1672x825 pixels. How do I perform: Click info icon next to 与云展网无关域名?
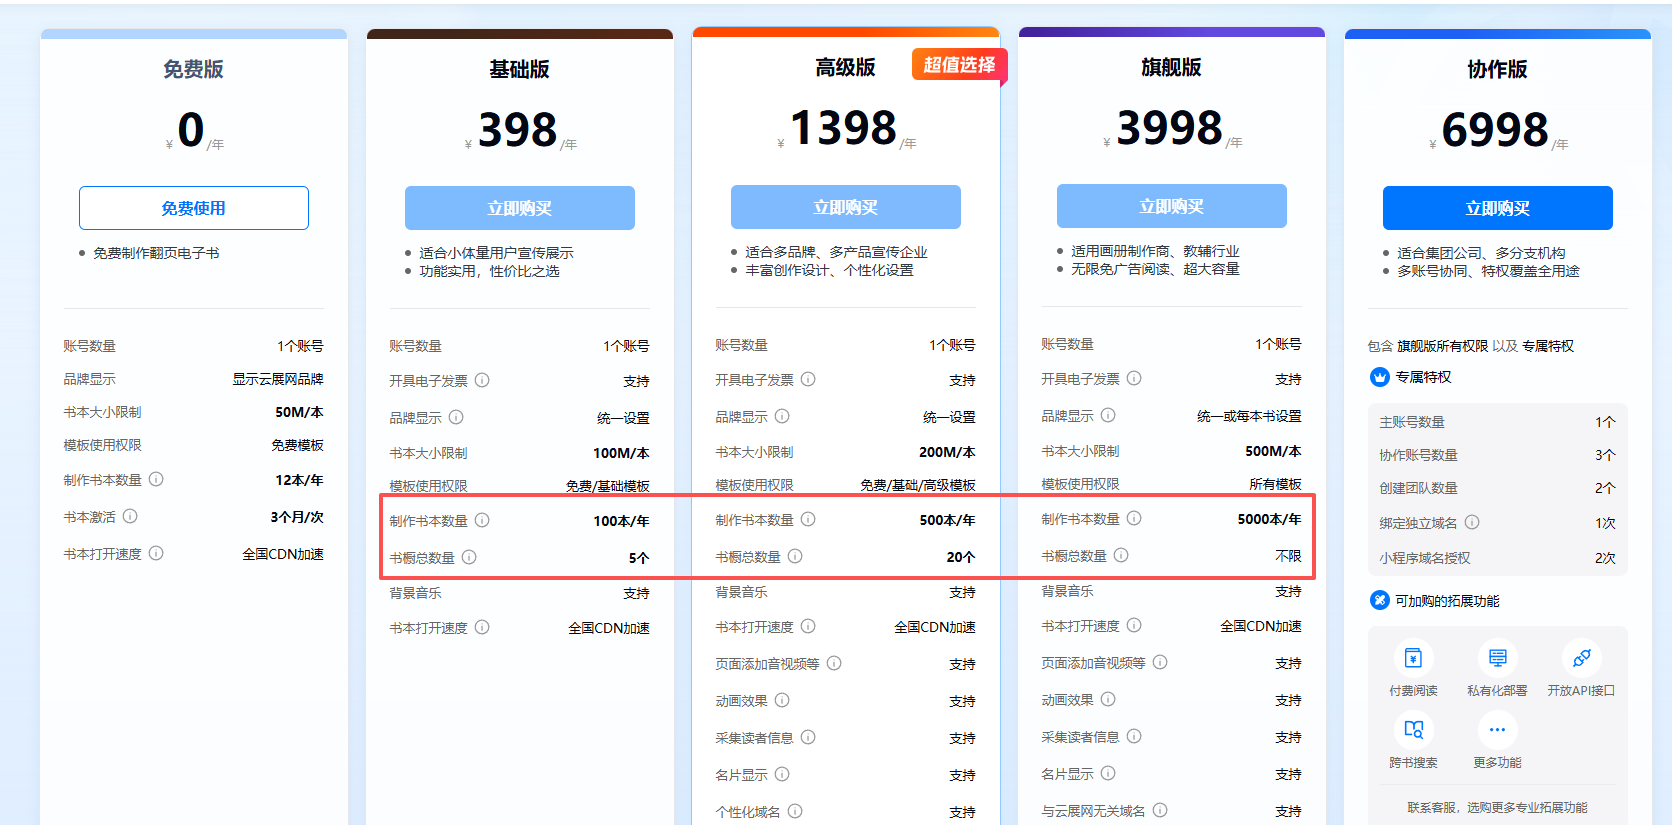(x=1160, y=810)
